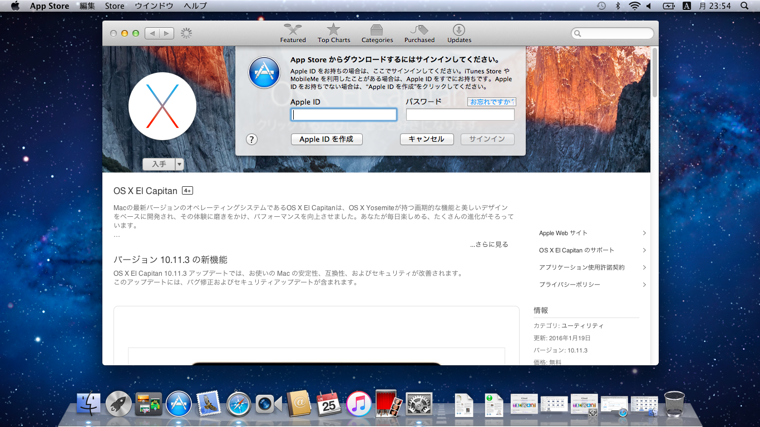
Task: Open the battery status menu
Action: [x=668, y=6]
